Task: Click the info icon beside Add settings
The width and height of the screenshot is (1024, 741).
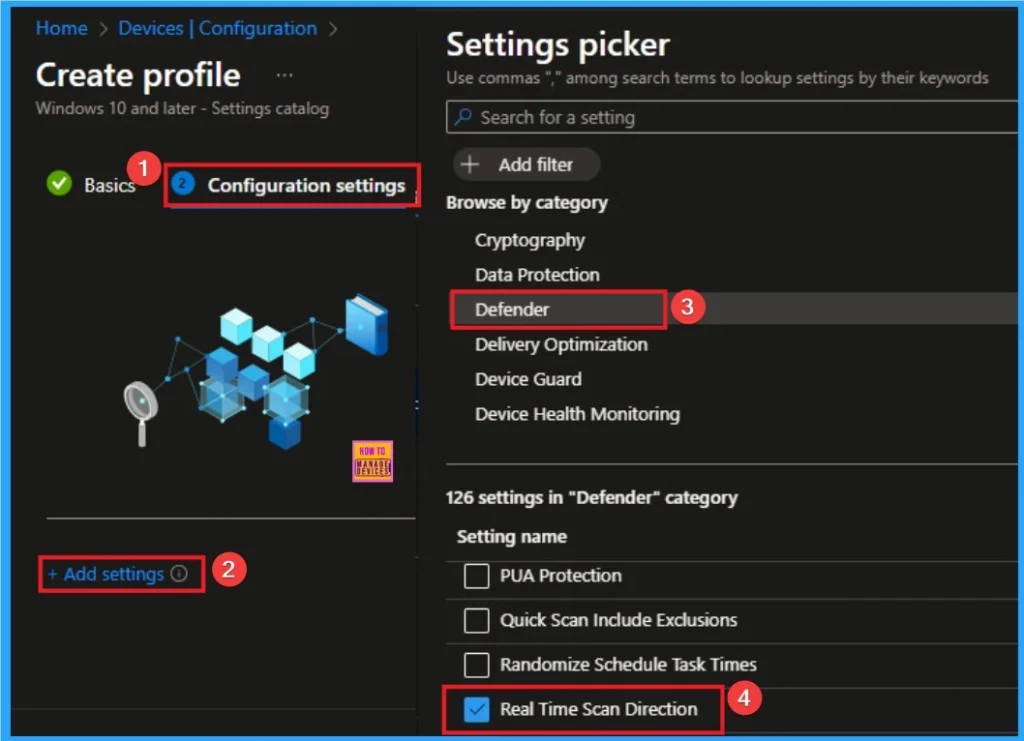Action: [x=177, y=574]
